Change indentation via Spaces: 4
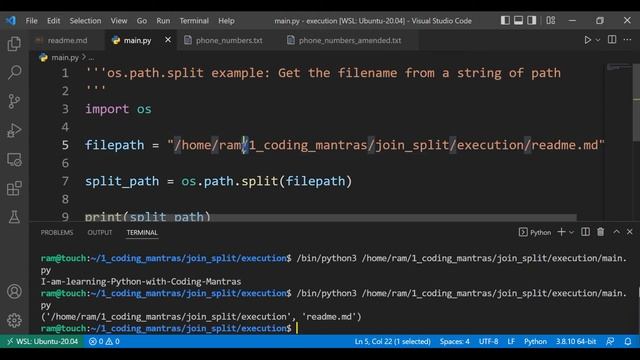Screen dimensions: 640x360 pyautogui.click(x=455, y=341)
